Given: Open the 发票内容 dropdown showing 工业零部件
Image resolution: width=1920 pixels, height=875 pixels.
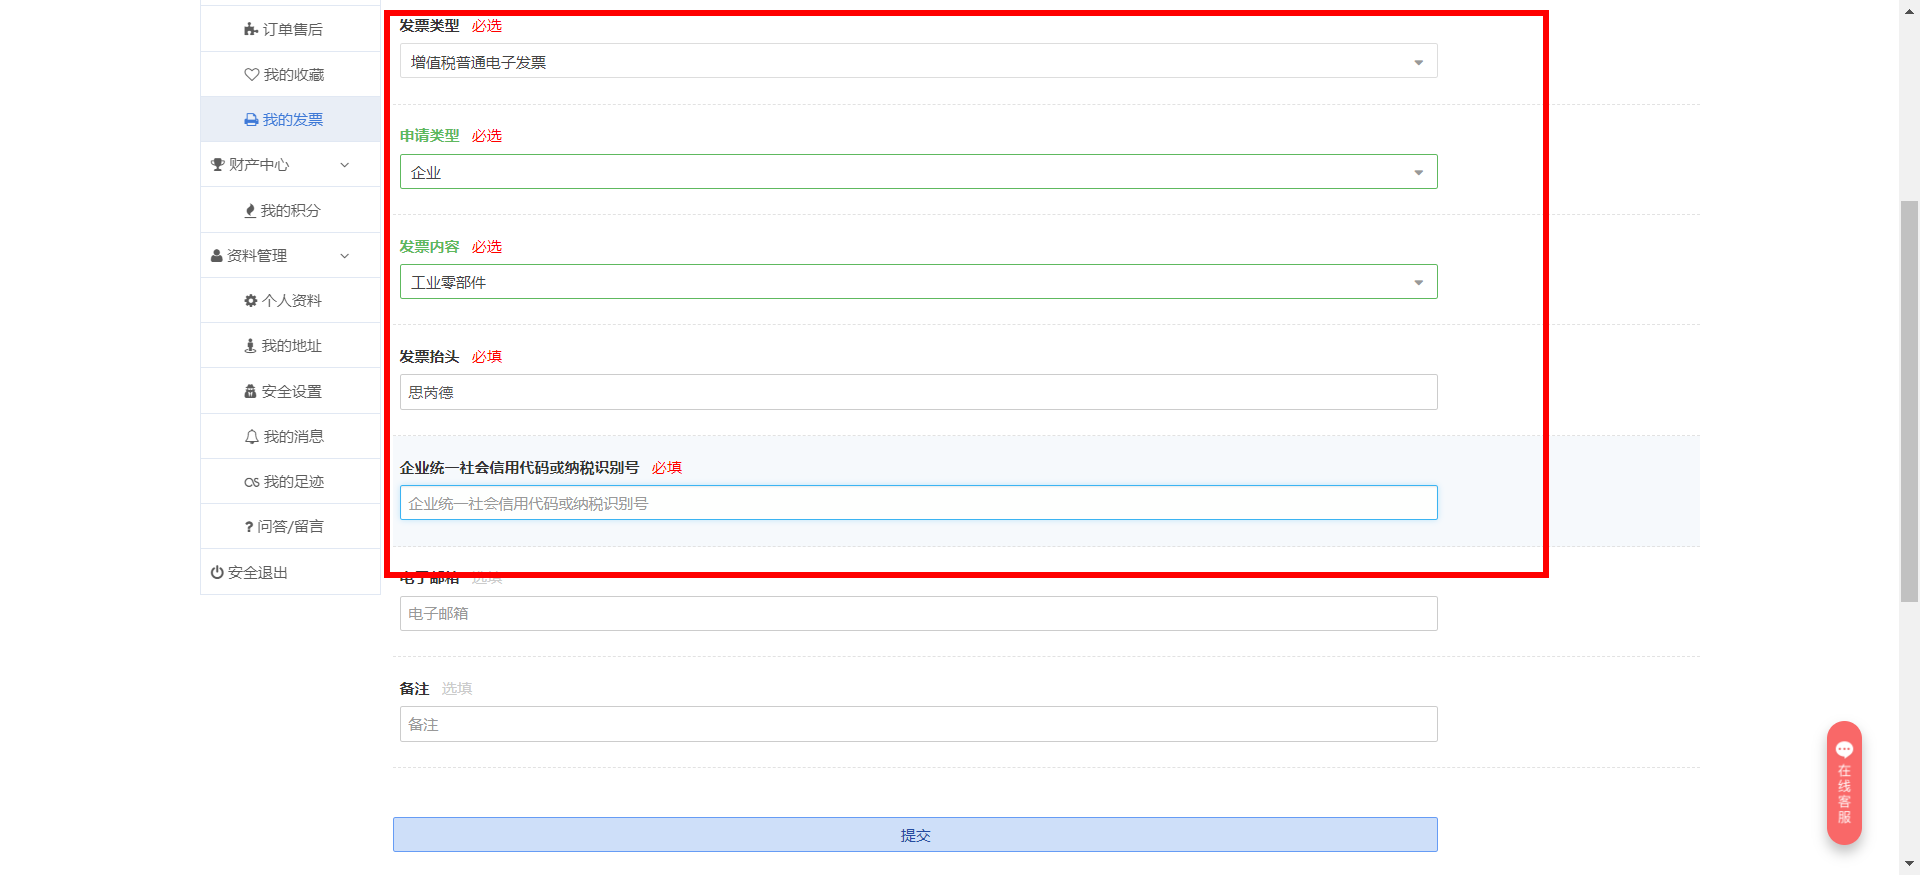Looking at the screenshot, I should [x=918, y=282].
